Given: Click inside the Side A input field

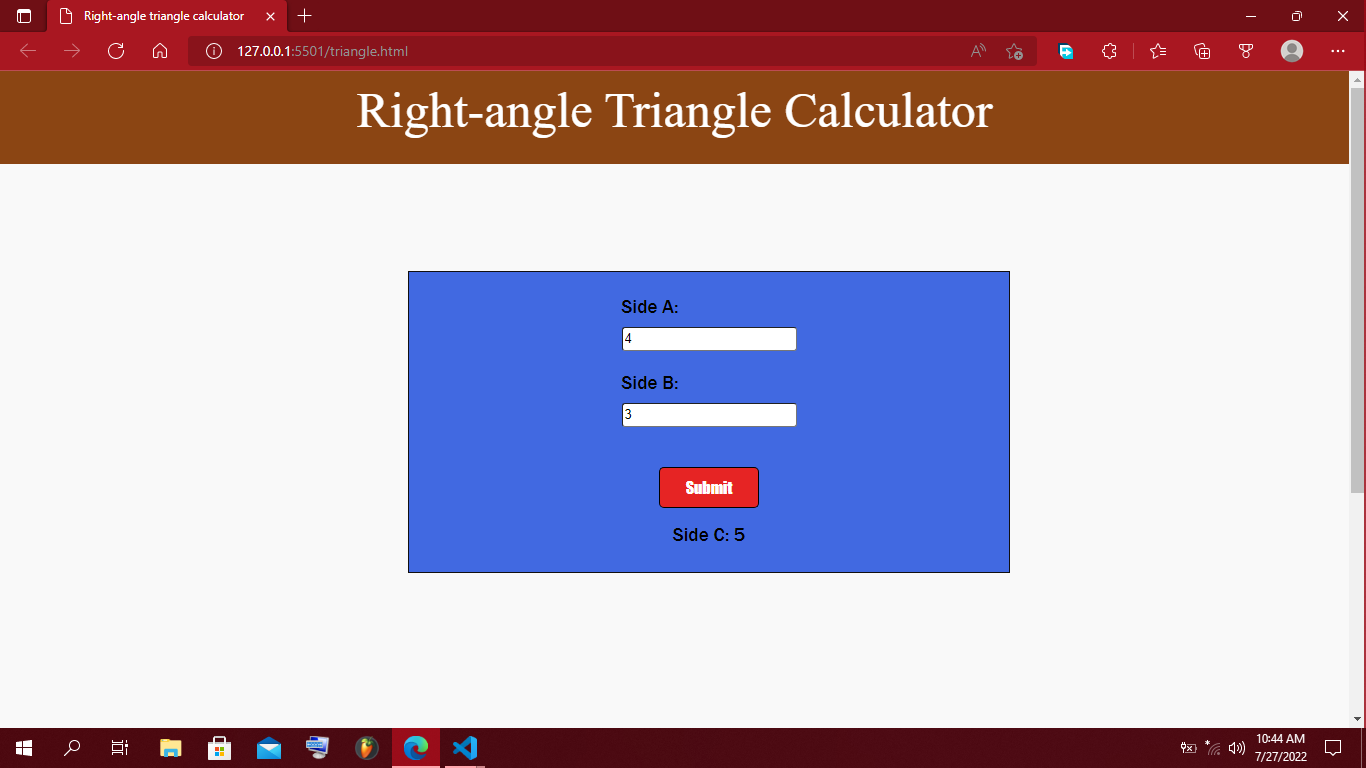Looking at the screenshot, I should (x=709, y=338).
